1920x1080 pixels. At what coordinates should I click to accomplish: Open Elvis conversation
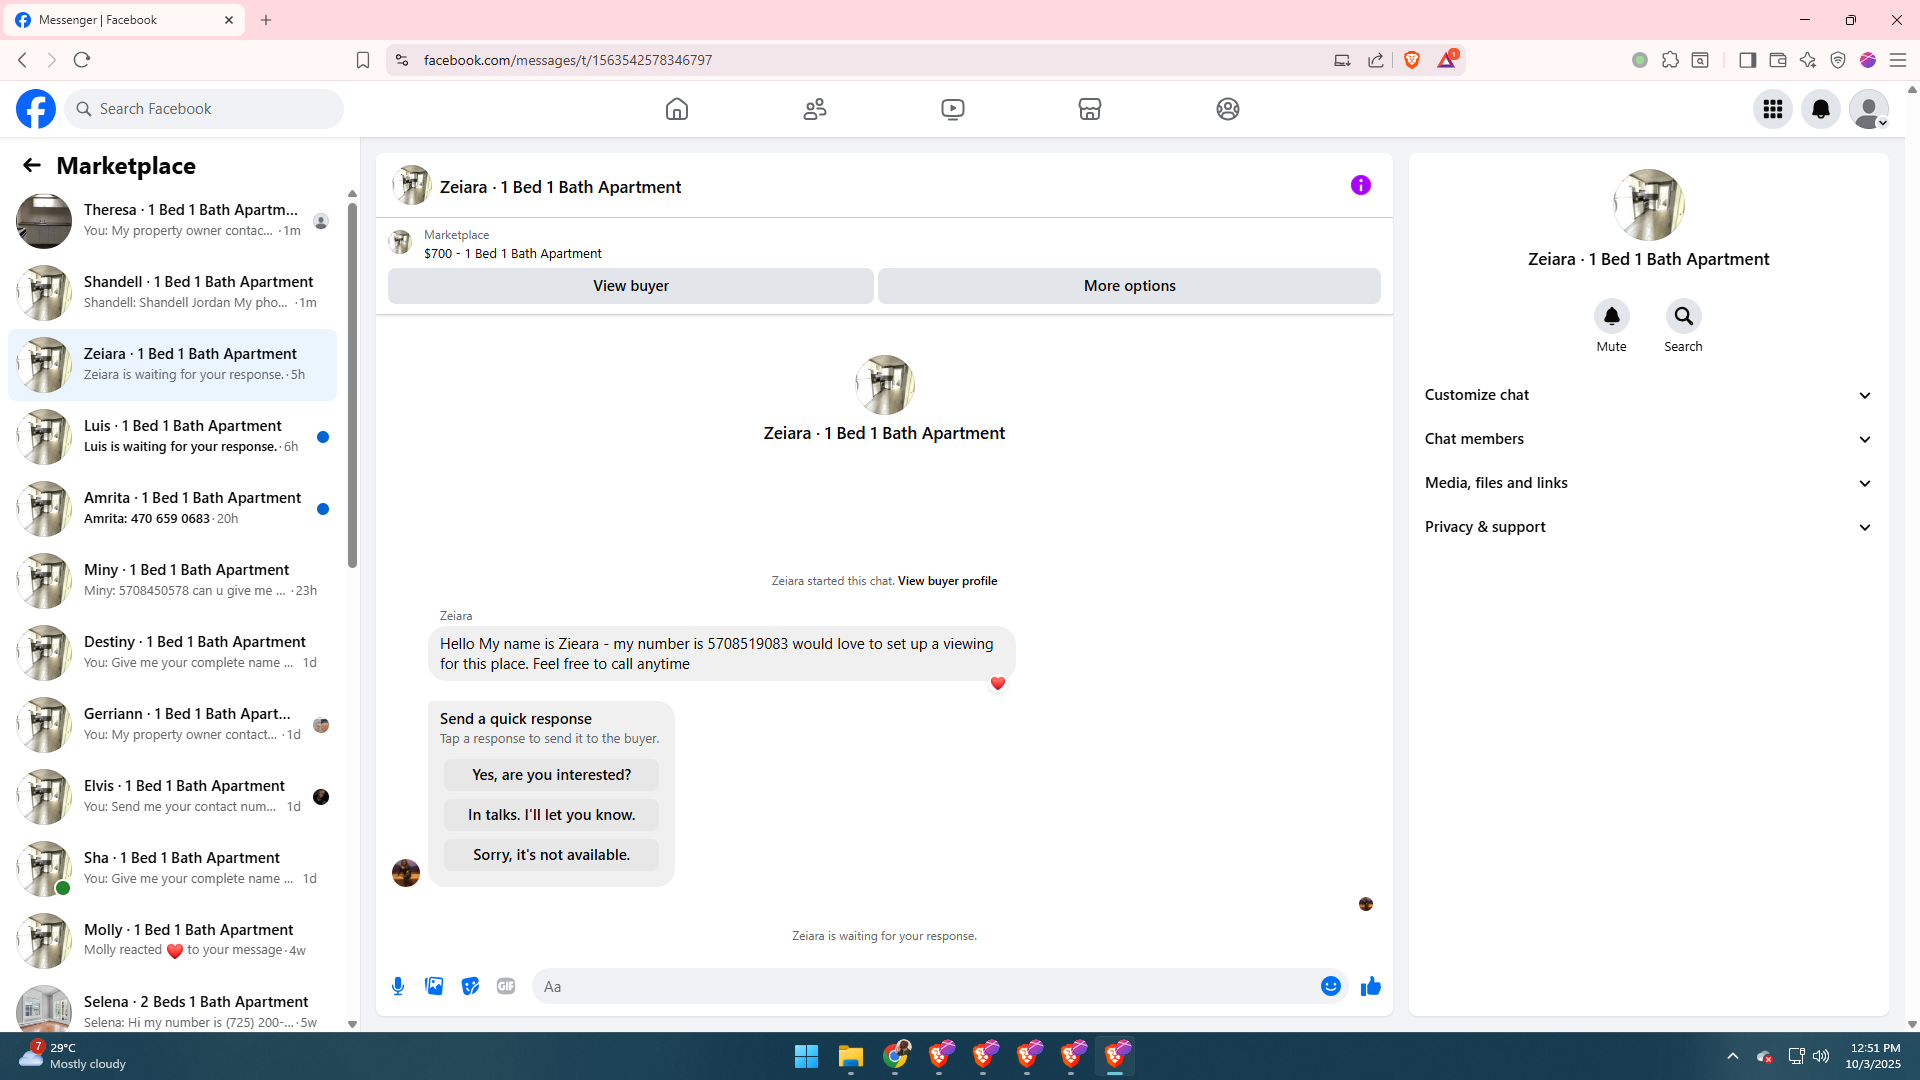pos(172,797)
